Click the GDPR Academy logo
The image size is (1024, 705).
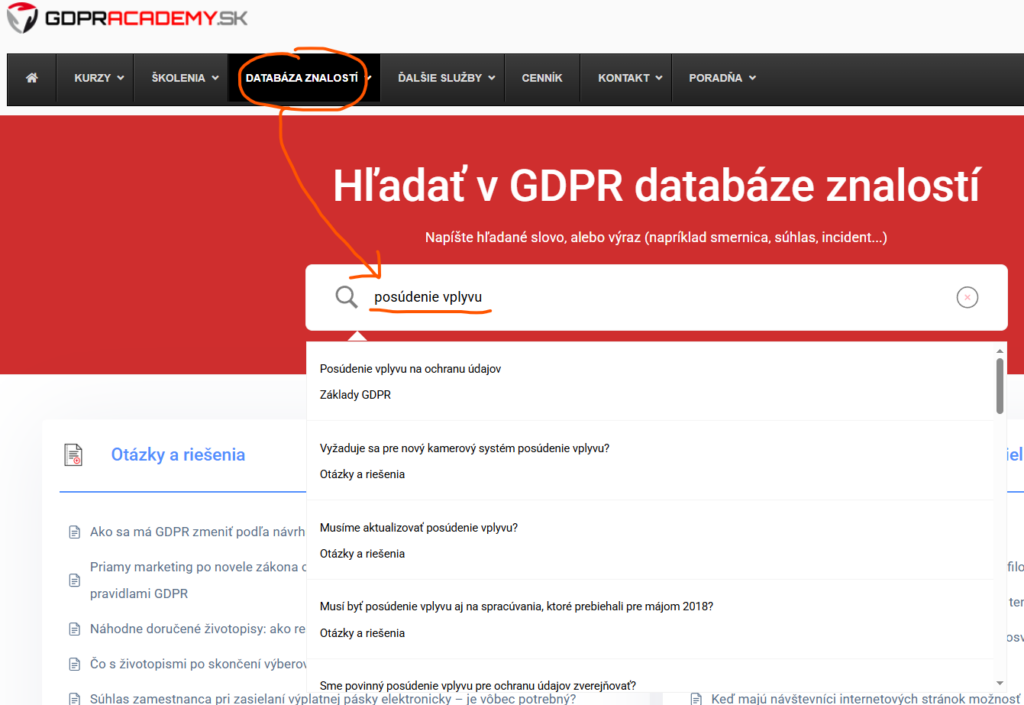(127, 17)
